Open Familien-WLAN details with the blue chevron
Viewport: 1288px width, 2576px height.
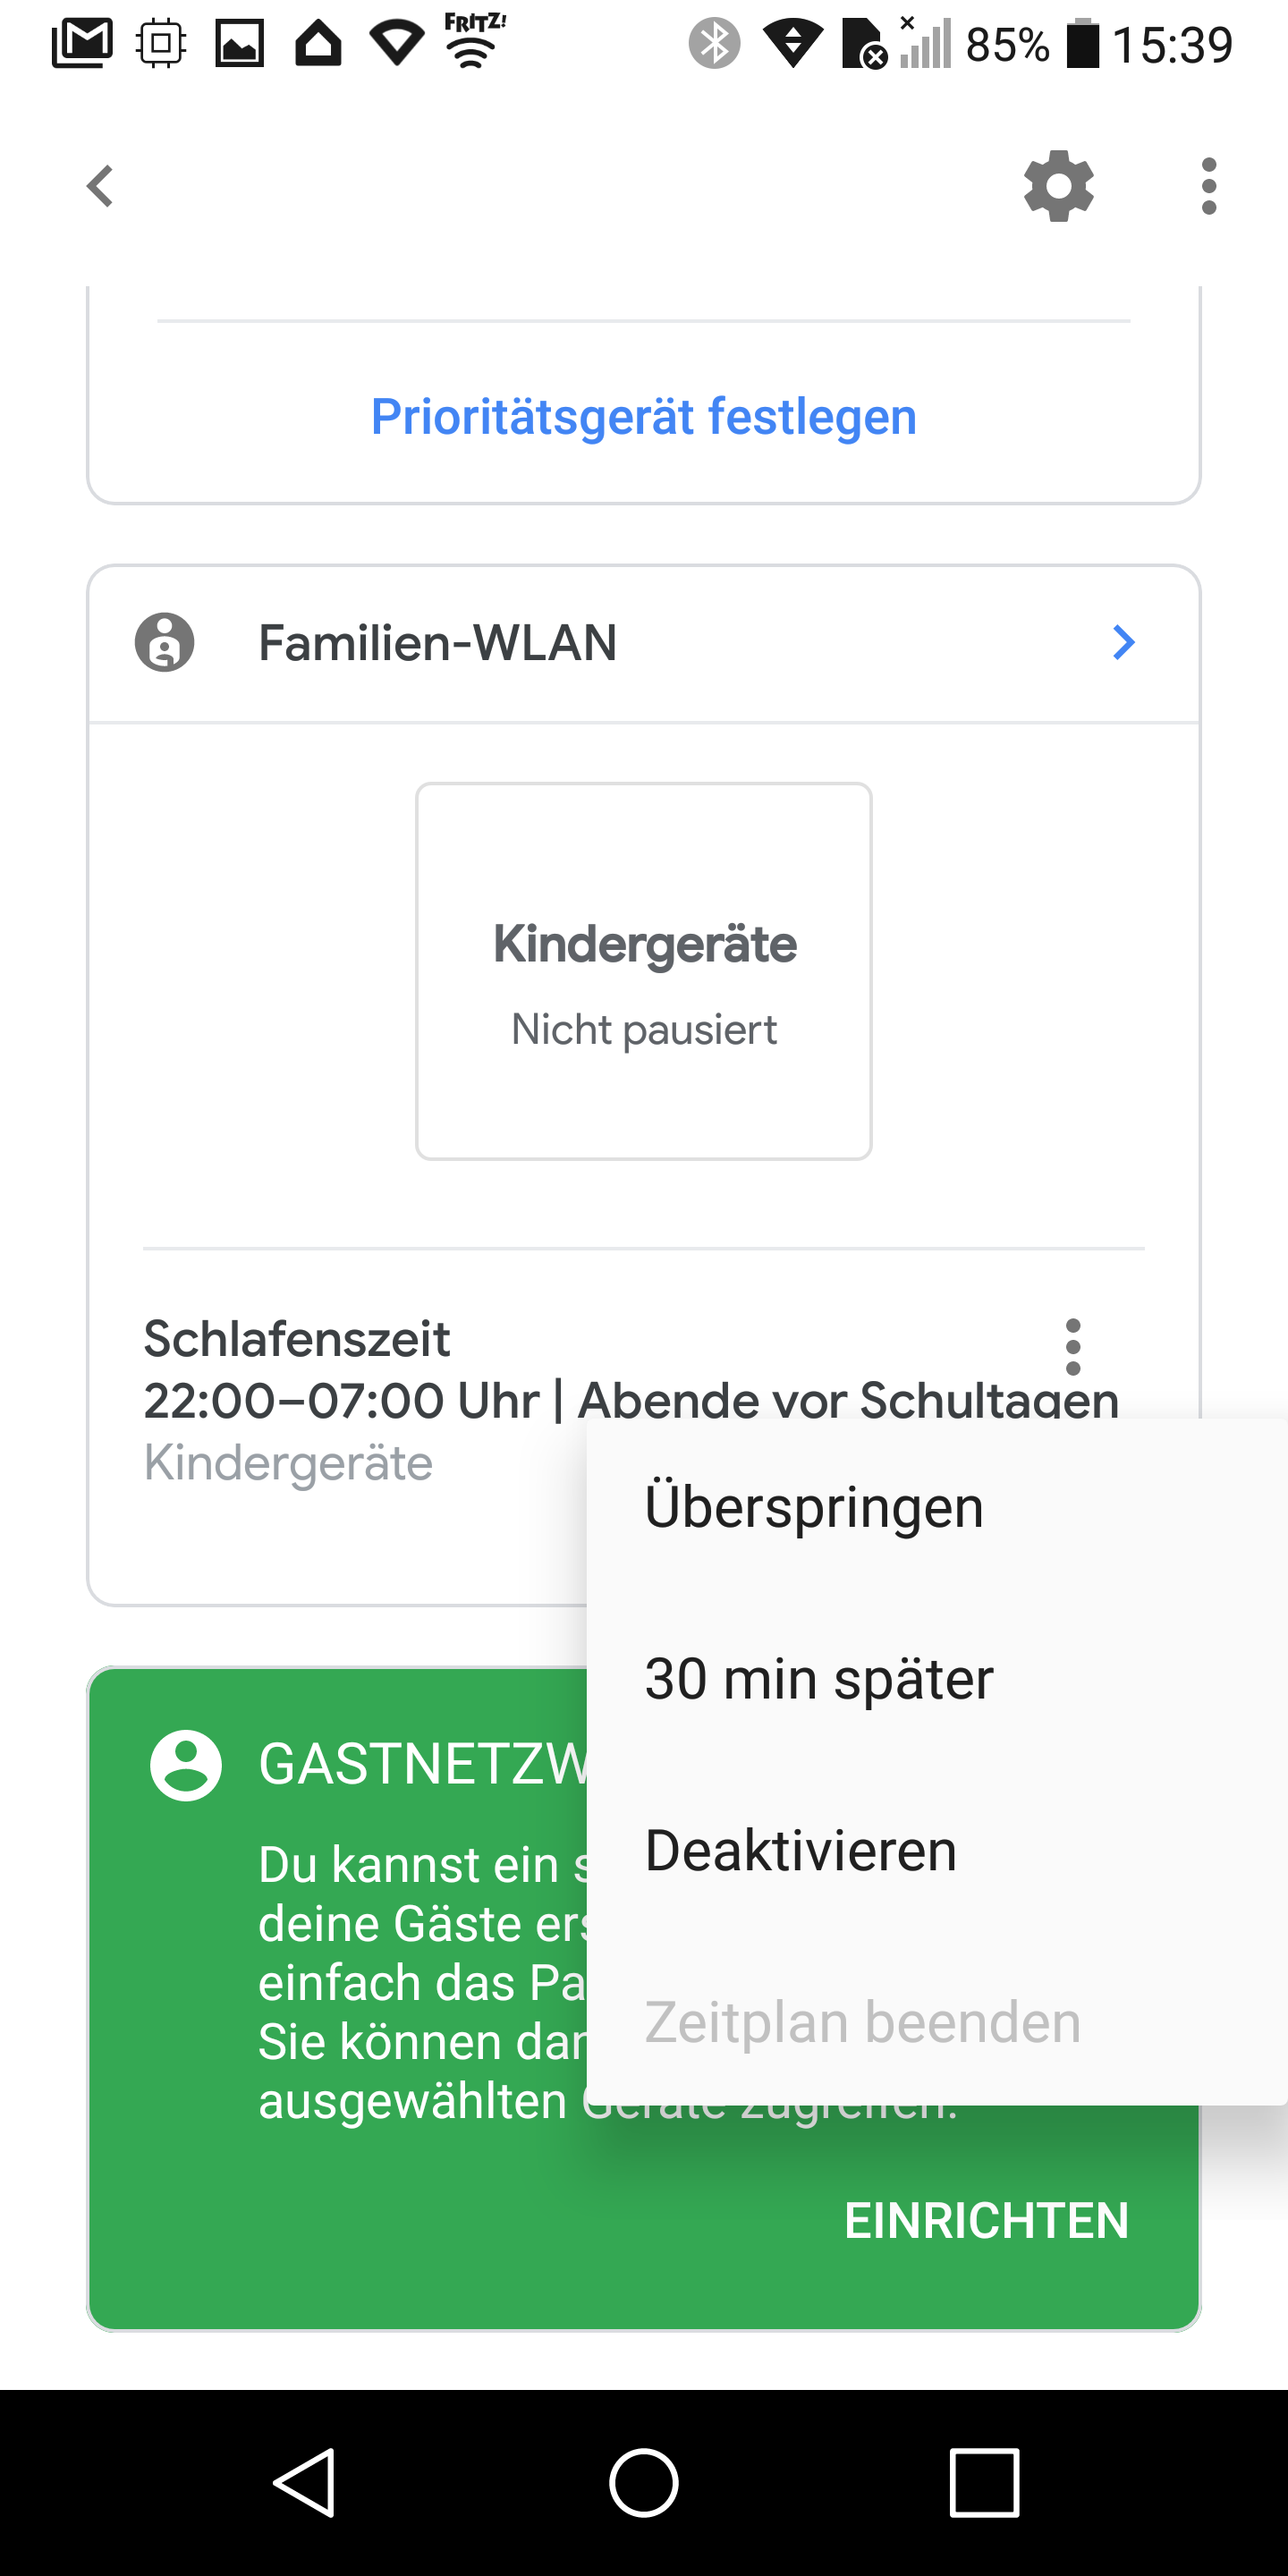click(x=1124, y=642)
